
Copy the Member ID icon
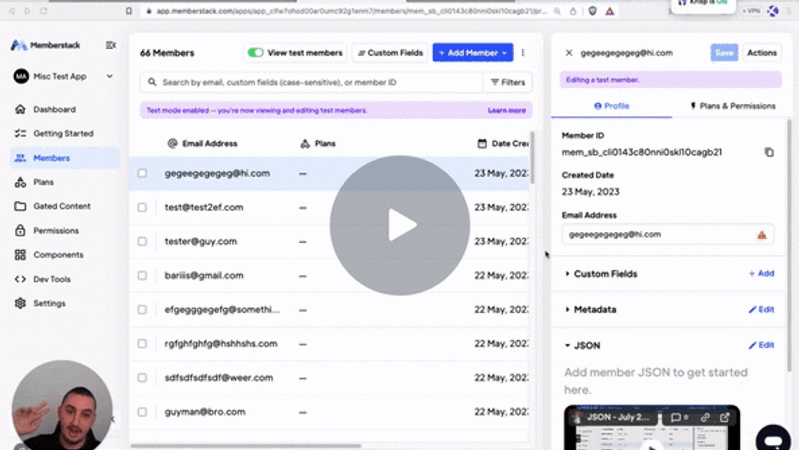point(769,152)
